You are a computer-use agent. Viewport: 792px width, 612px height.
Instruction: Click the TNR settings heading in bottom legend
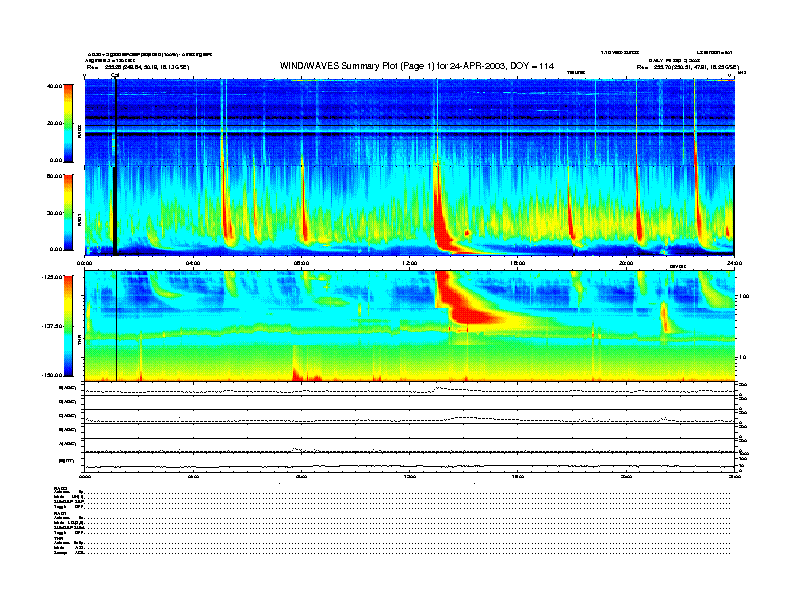(58, 538)
